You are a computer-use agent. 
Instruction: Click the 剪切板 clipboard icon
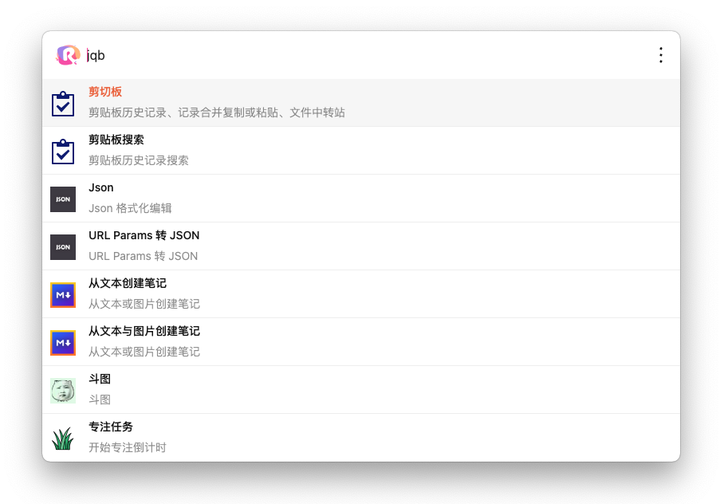[x=63, y=103]
